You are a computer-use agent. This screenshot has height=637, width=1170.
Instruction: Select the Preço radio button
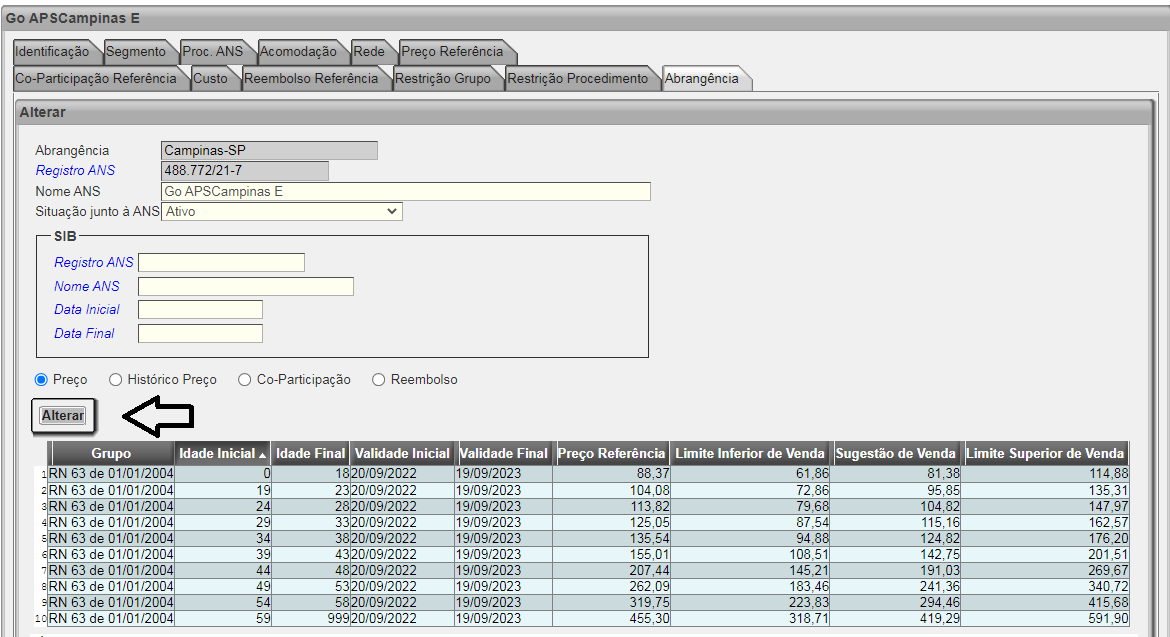pyautogui.click(x=42, y=380)
